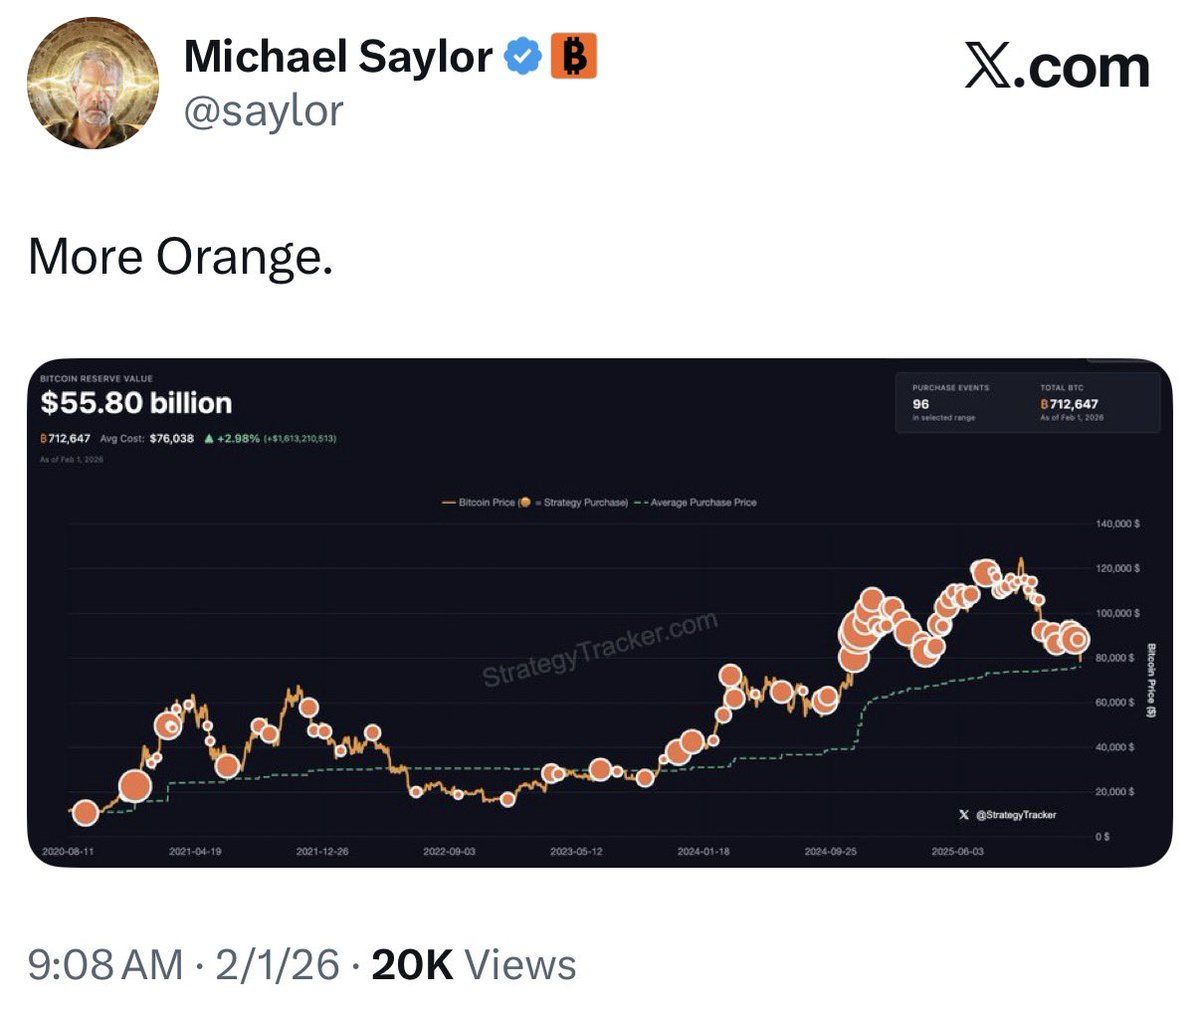
Task: Click the $55.80 billion reserve value heading
Action: click(x=136, y=403)
